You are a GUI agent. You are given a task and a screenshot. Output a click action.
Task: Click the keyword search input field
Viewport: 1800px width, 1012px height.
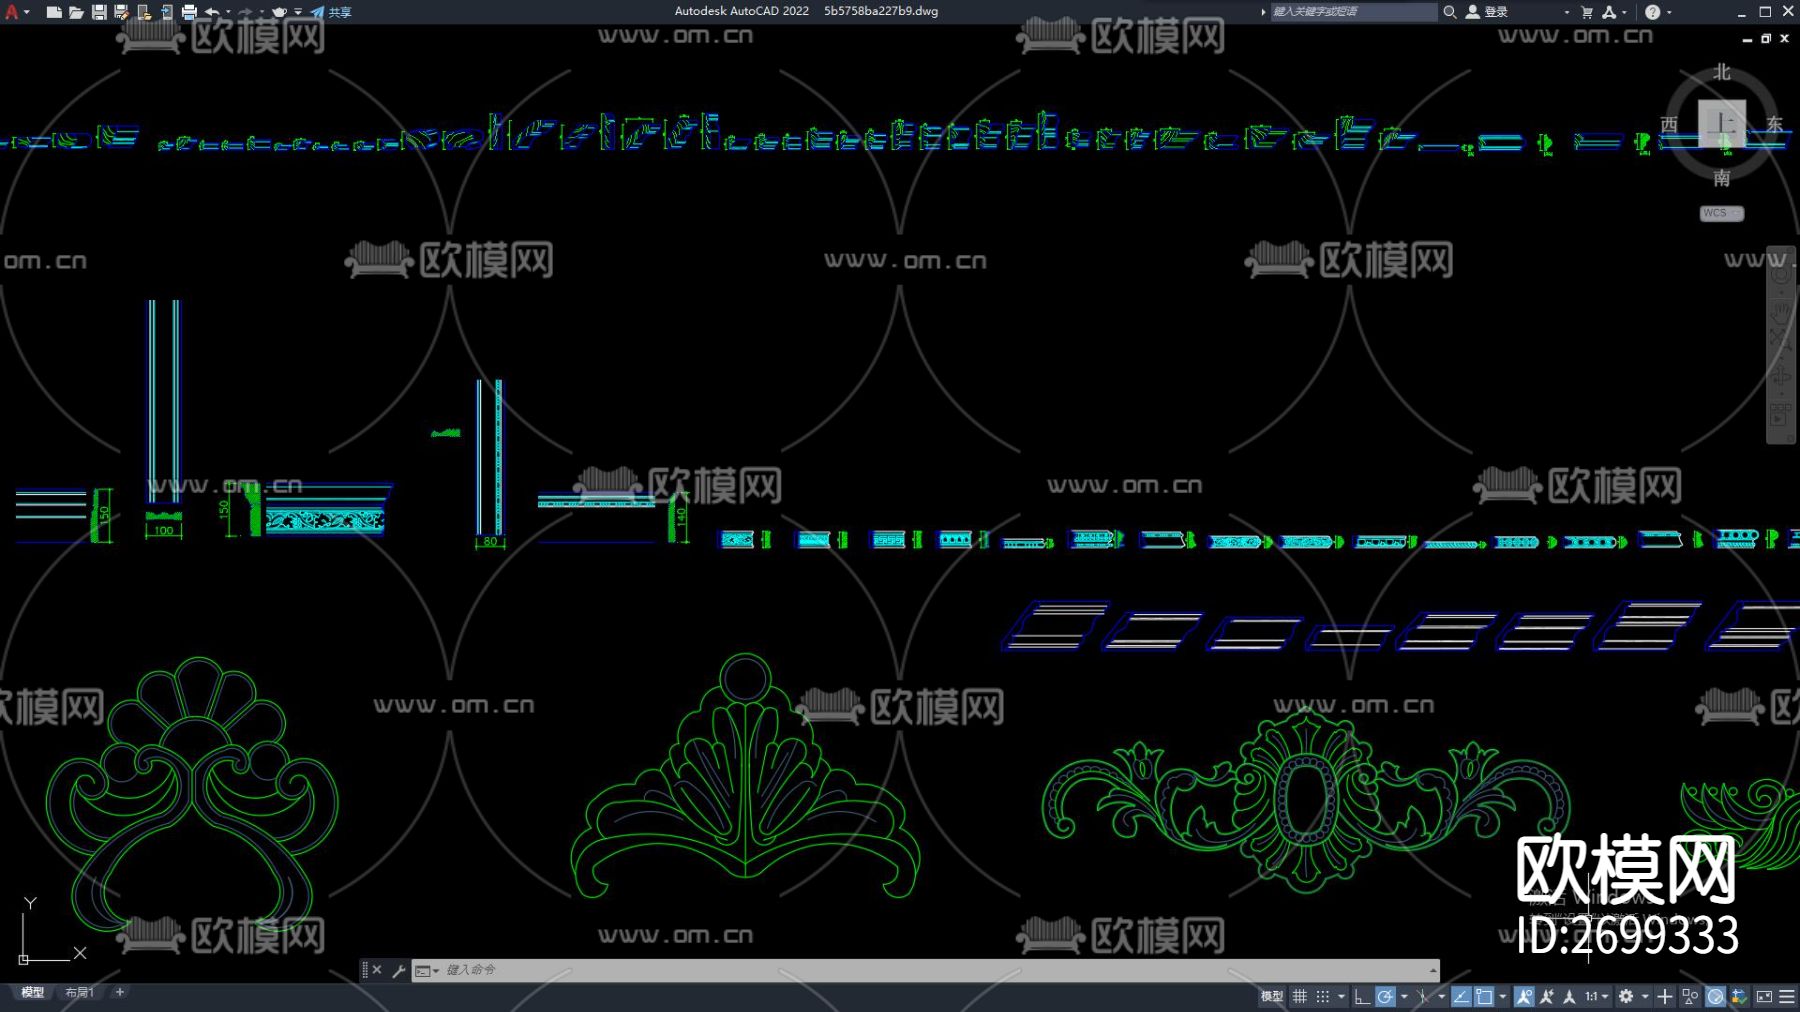pyautogui.click(x=1353, y=12)
